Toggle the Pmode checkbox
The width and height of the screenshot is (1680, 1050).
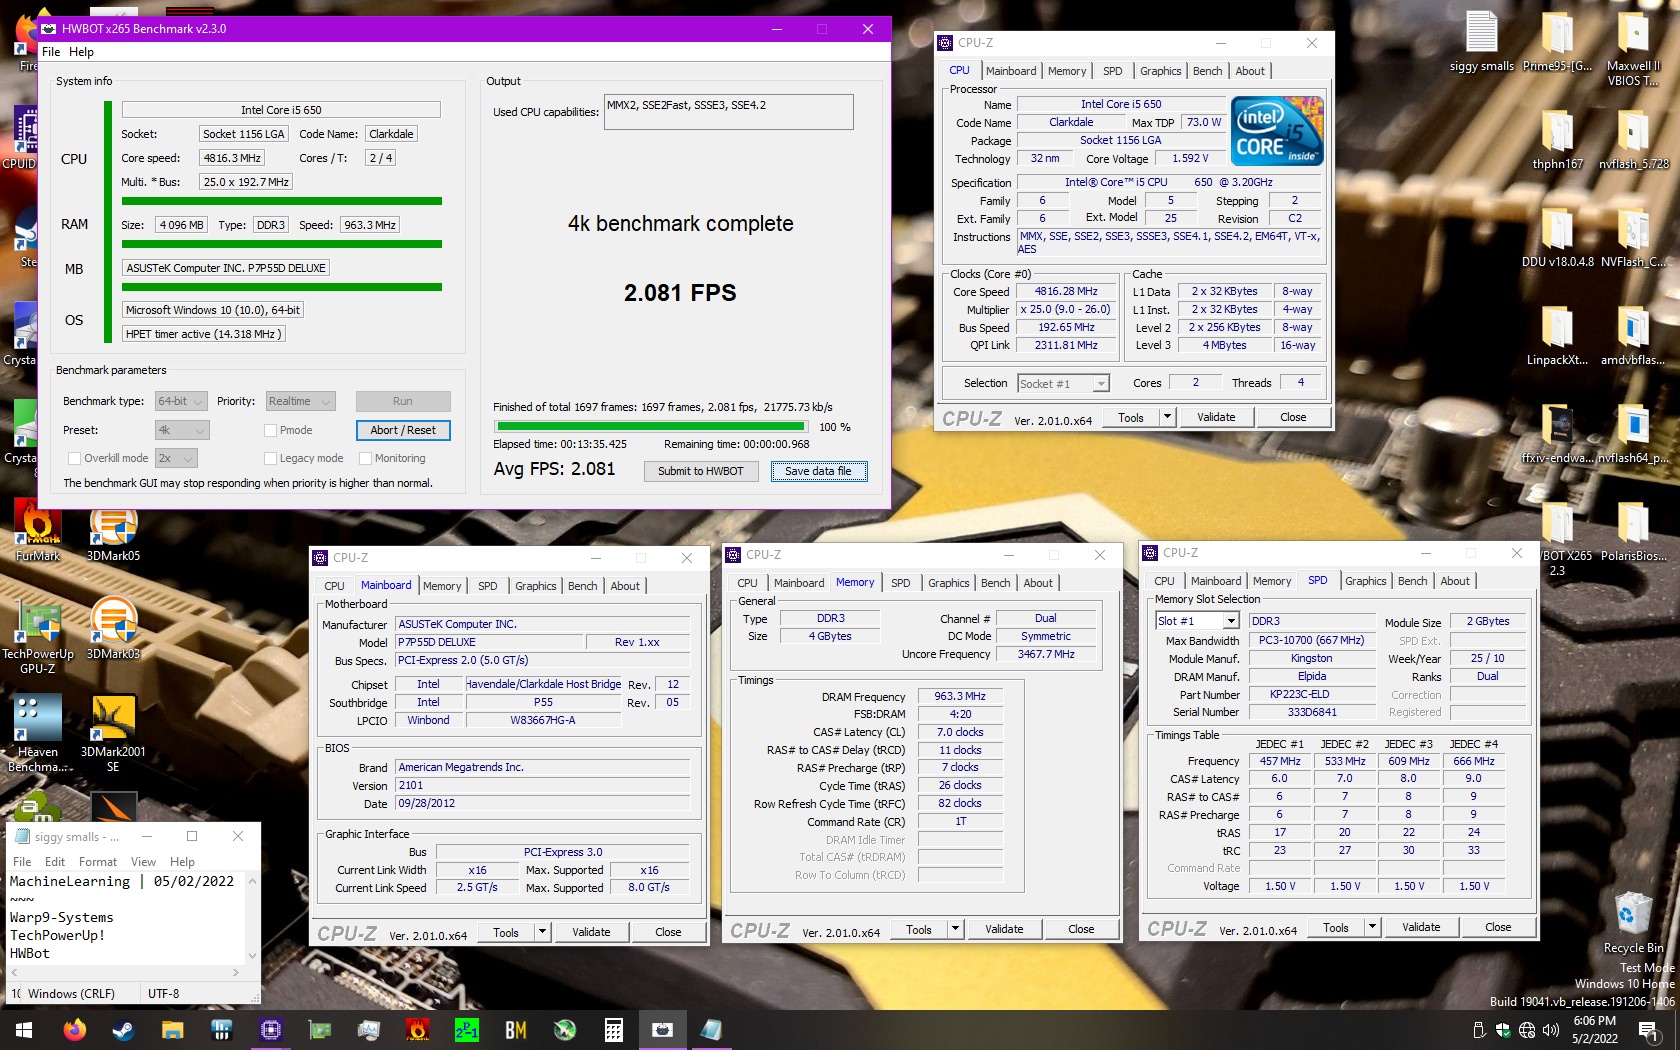tap(270, 430)
